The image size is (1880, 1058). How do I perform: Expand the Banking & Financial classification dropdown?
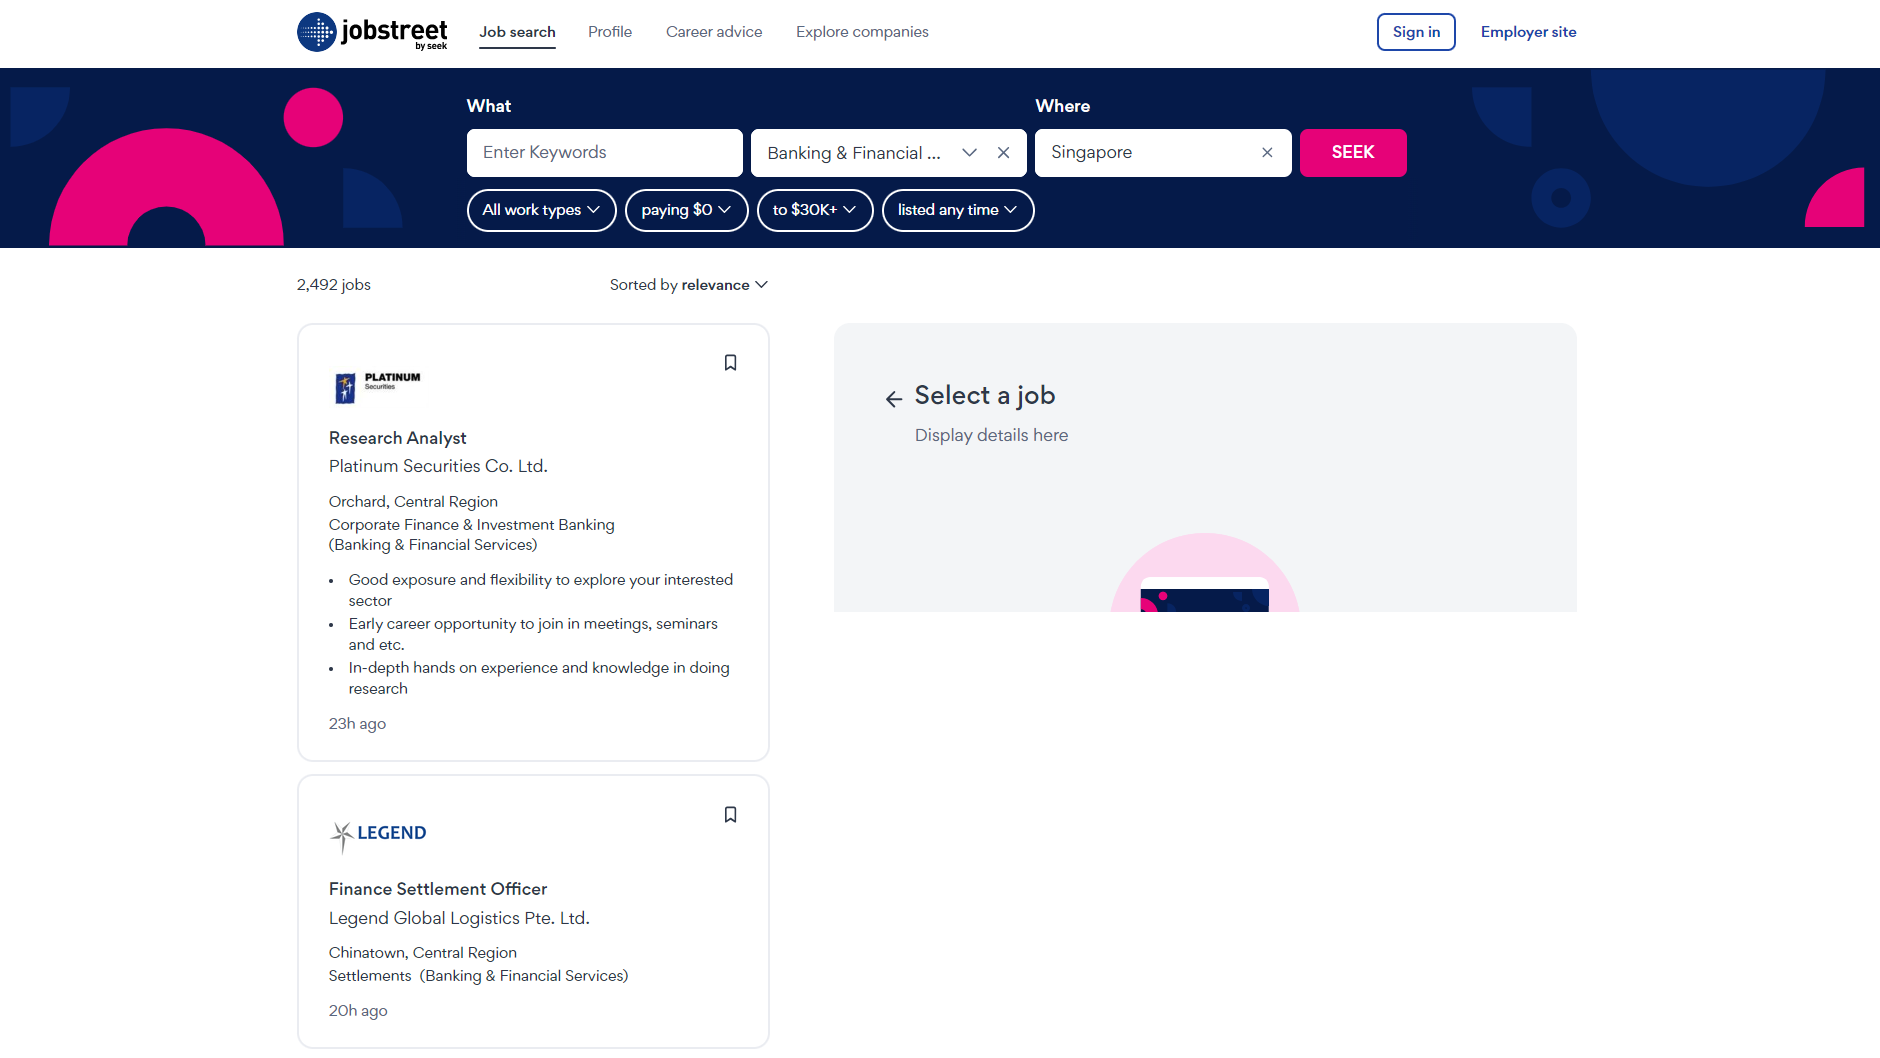coord(969,153)
